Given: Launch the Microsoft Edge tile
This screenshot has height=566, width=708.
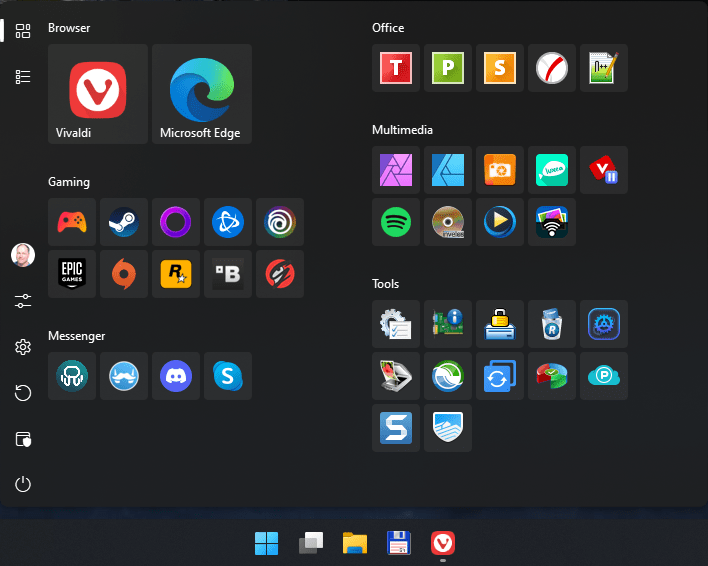Looking at the screenshot, I should tap(201, 94).
